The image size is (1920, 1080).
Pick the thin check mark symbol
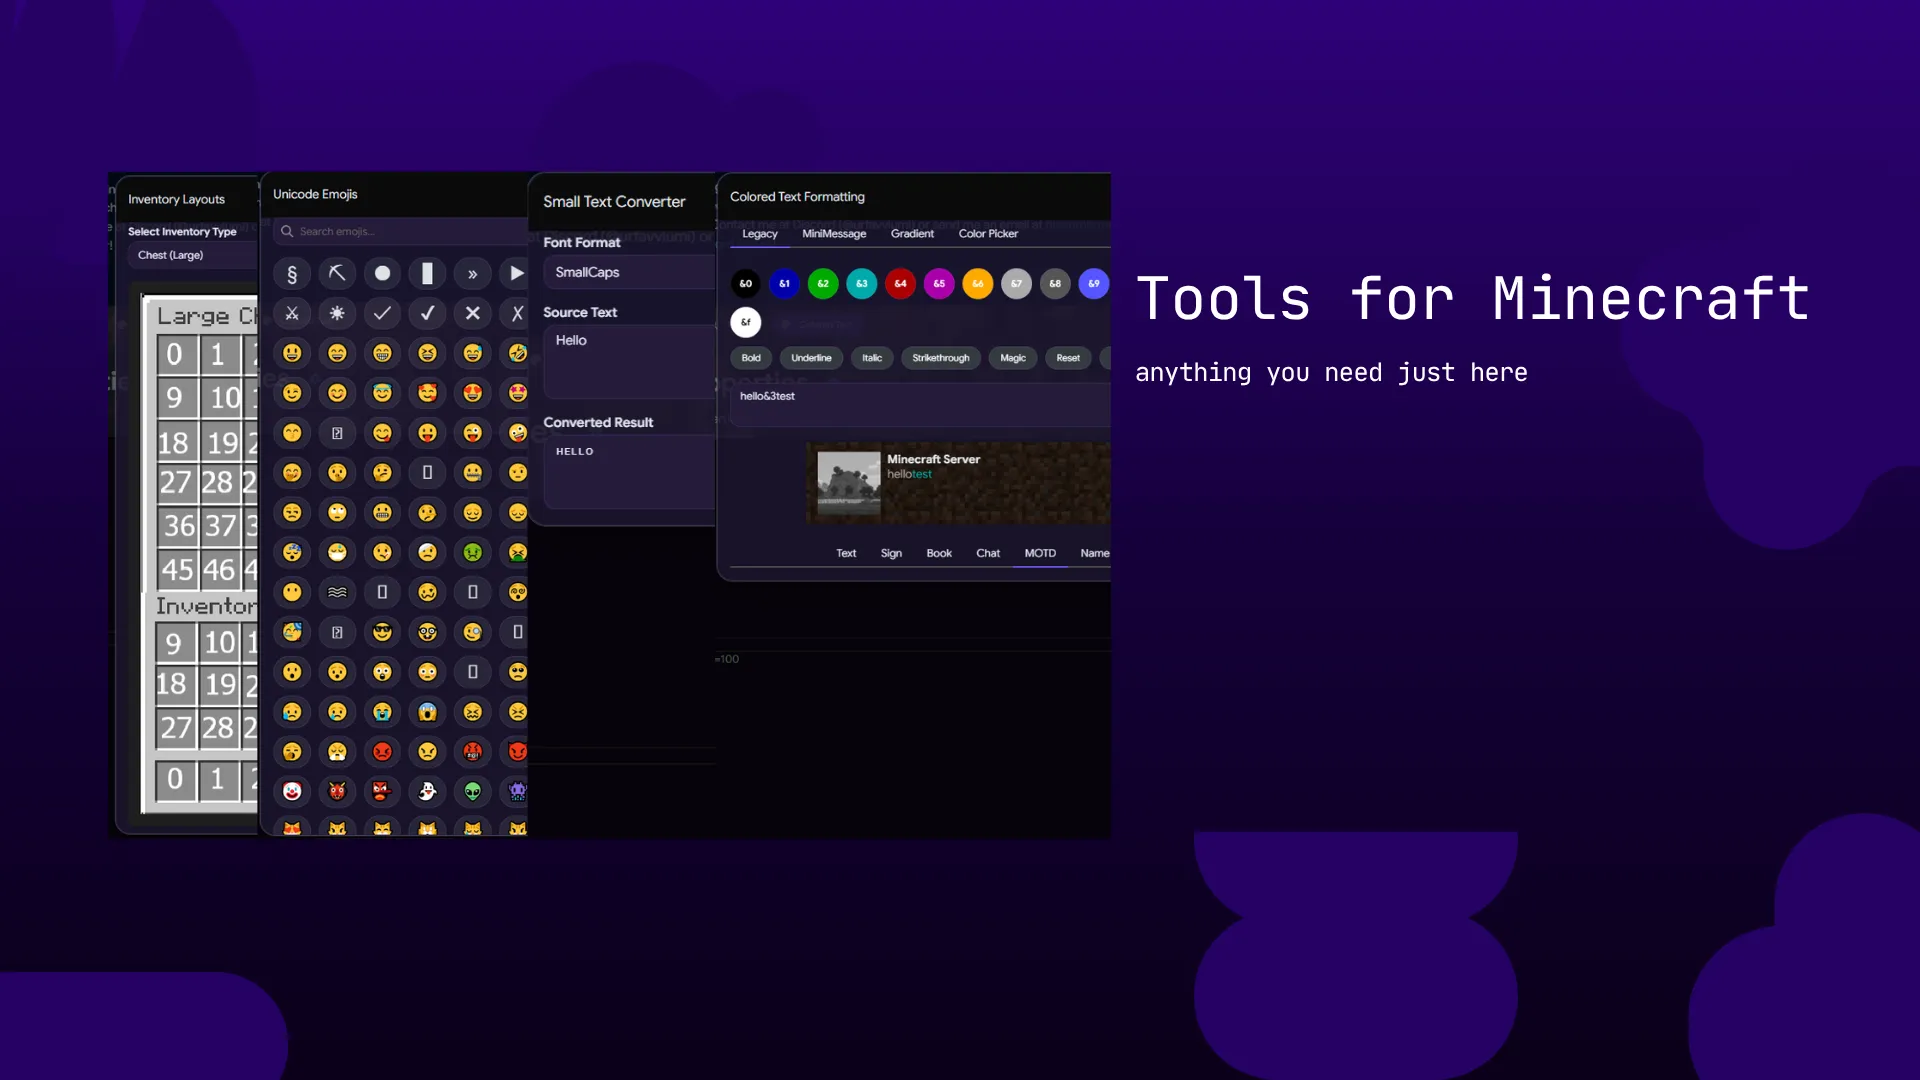[x=382, y=314]
